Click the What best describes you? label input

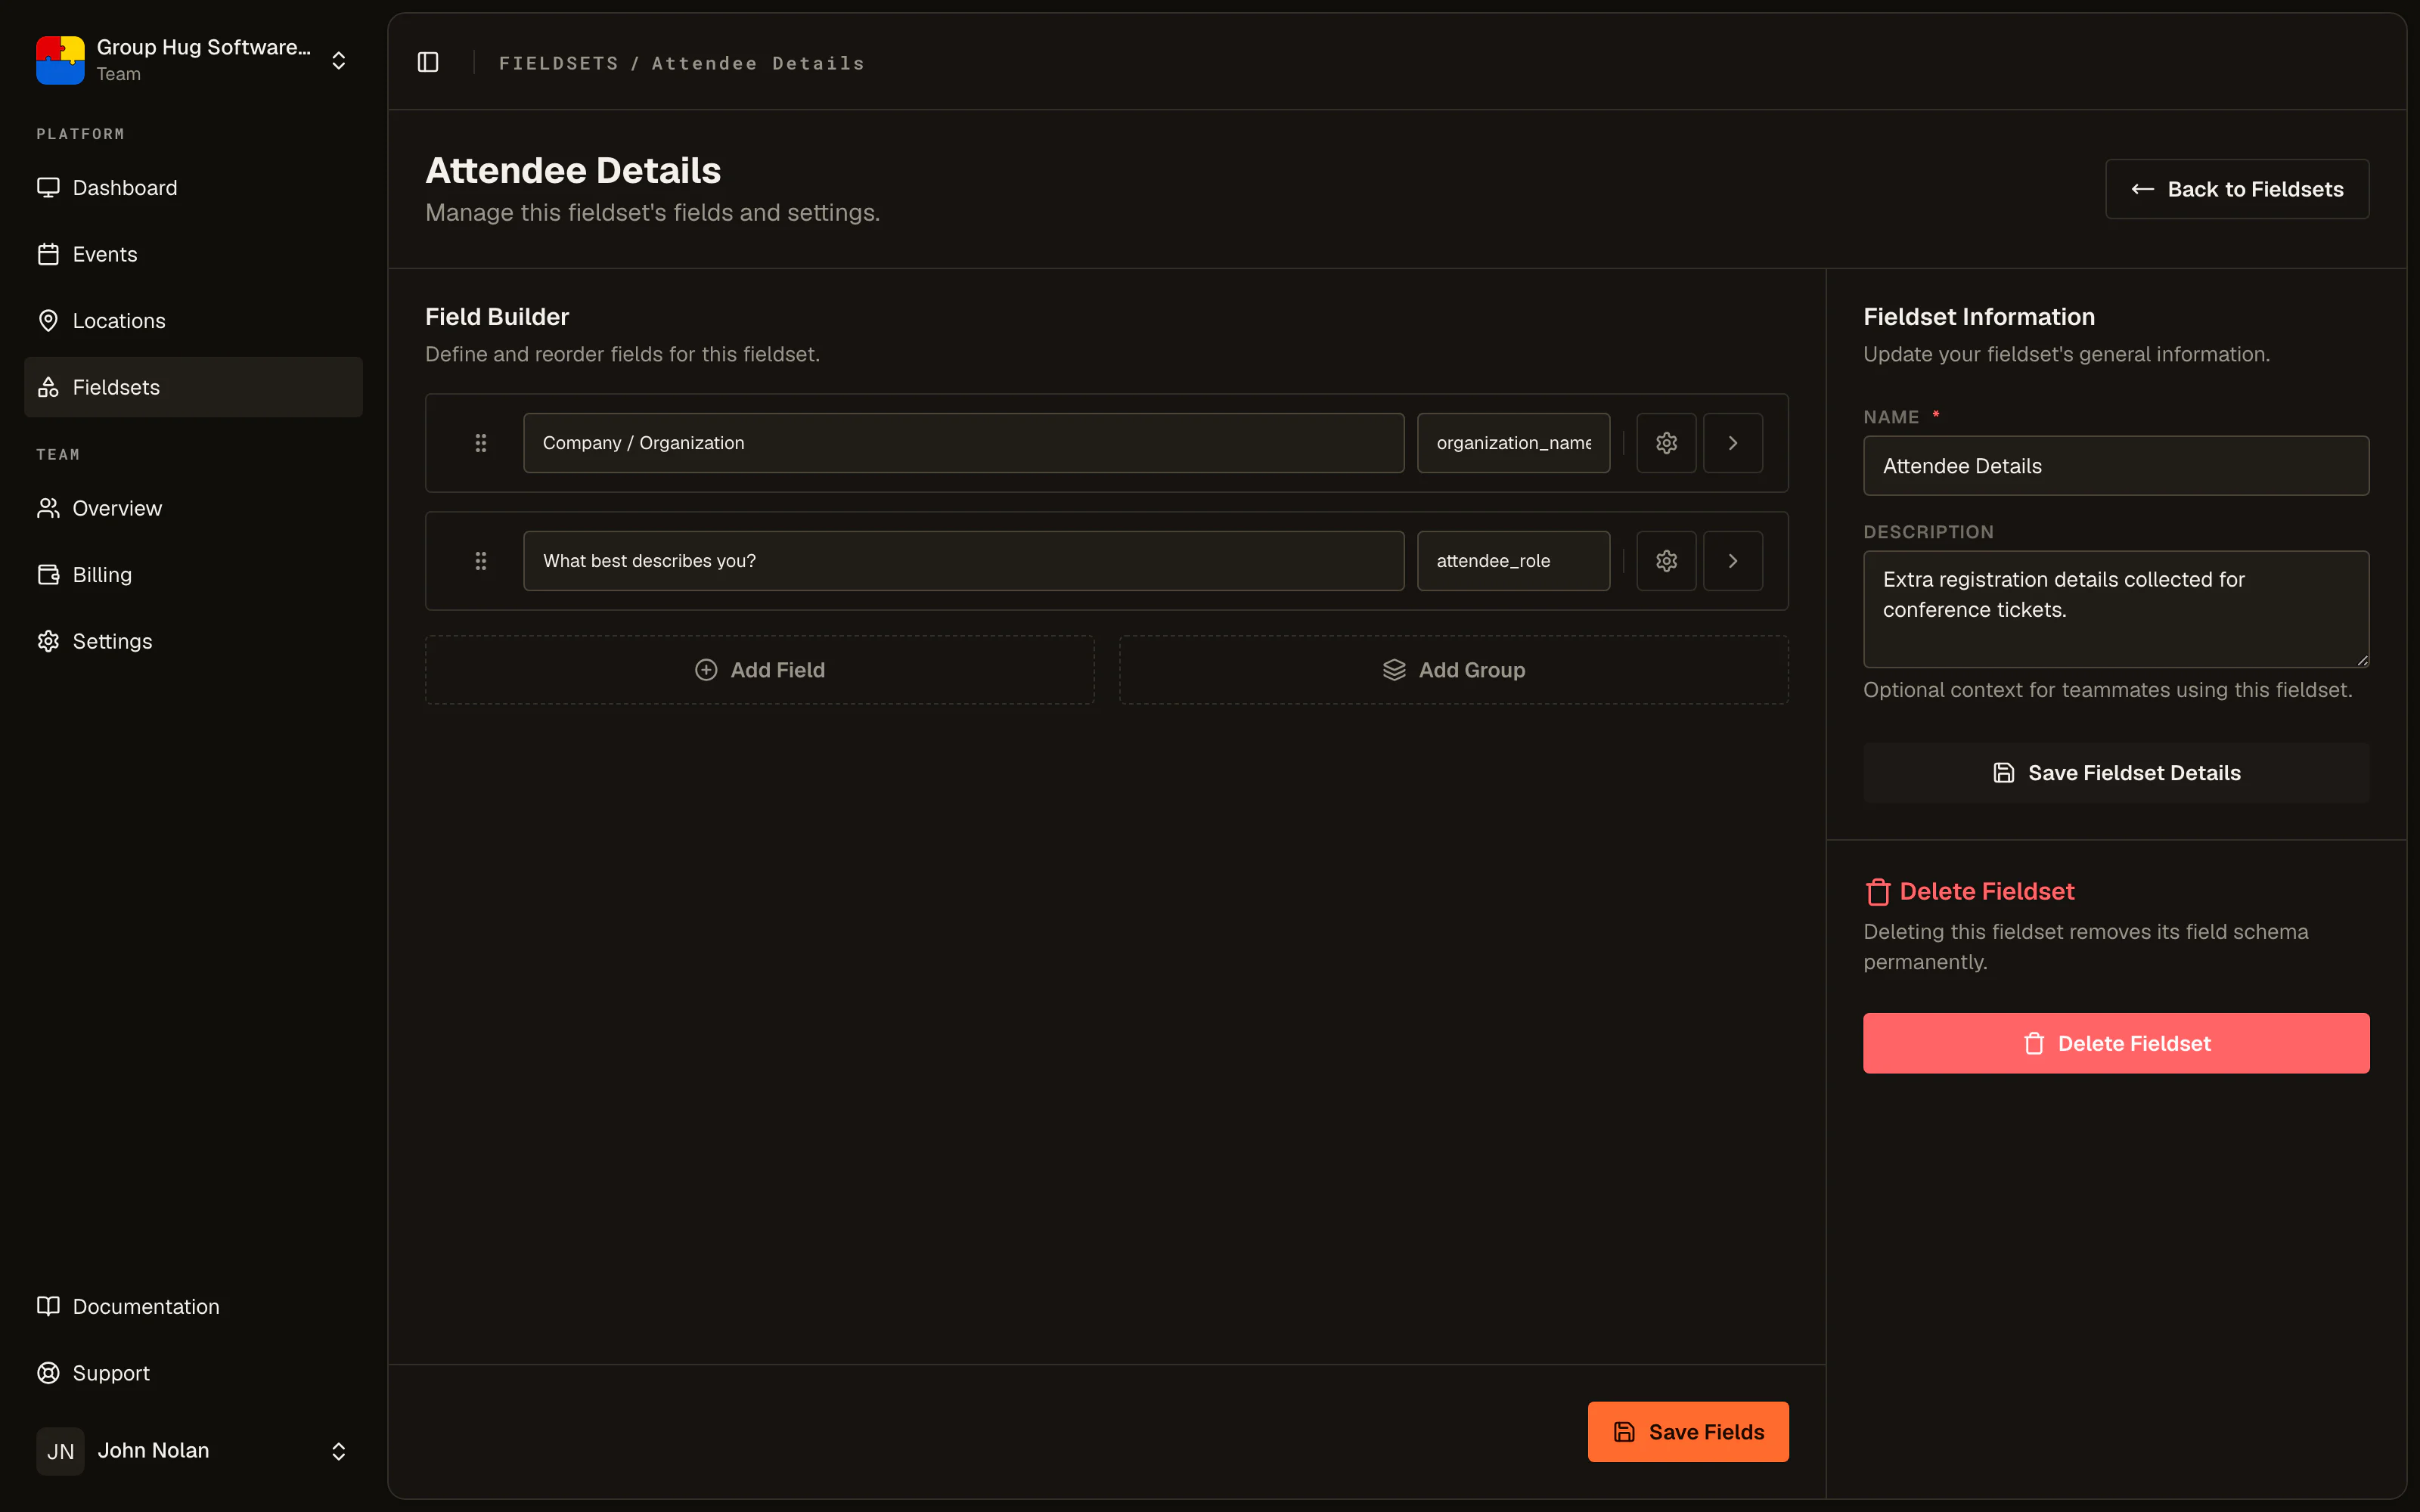tap(963, 561)
